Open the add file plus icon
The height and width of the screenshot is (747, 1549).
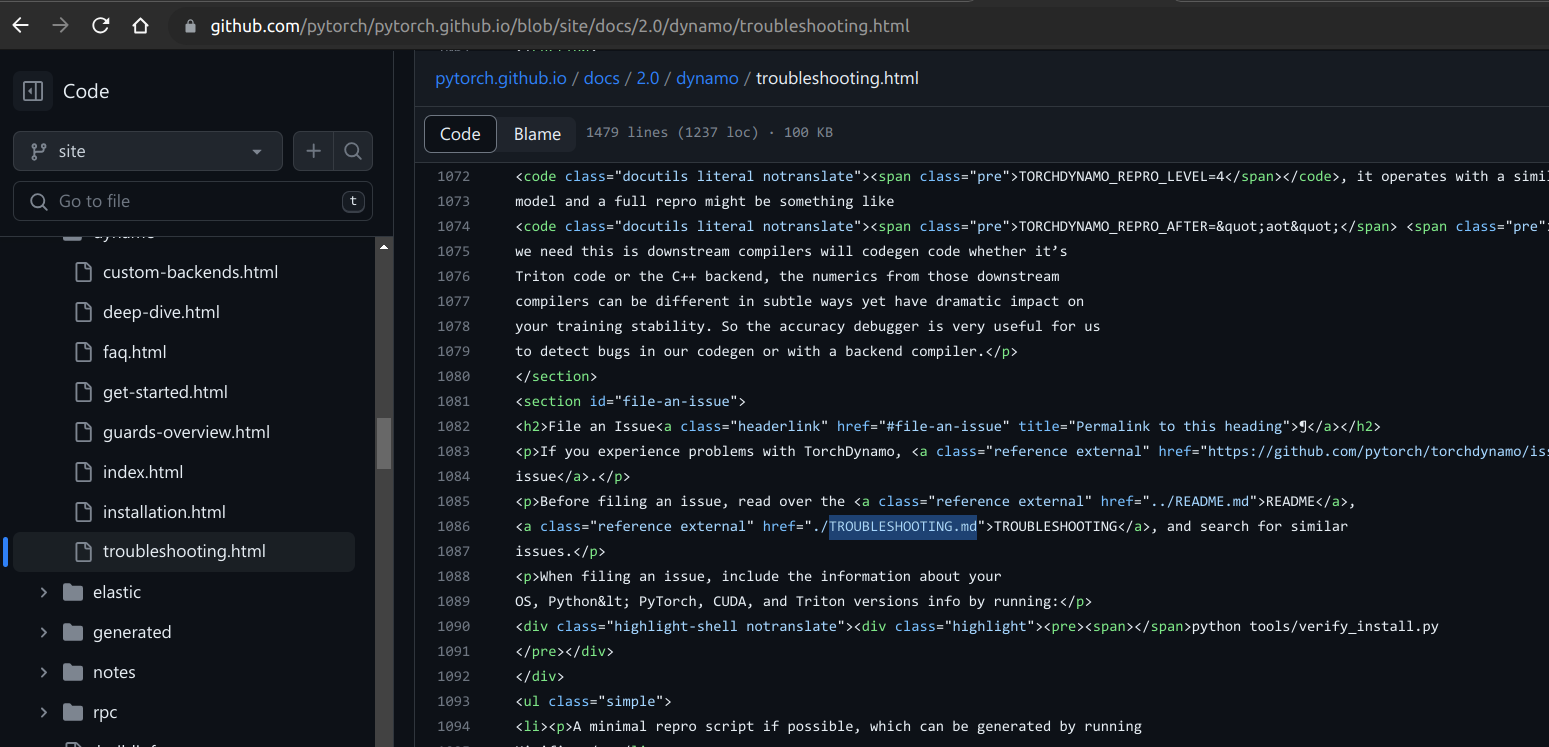click(x=313, y=151)
